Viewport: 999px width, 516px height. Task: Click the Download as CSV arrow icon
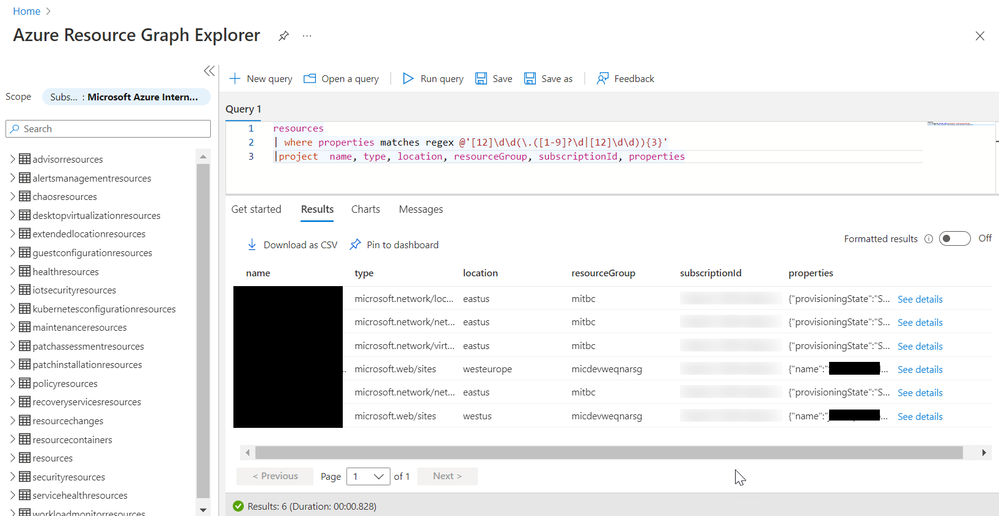252,245
